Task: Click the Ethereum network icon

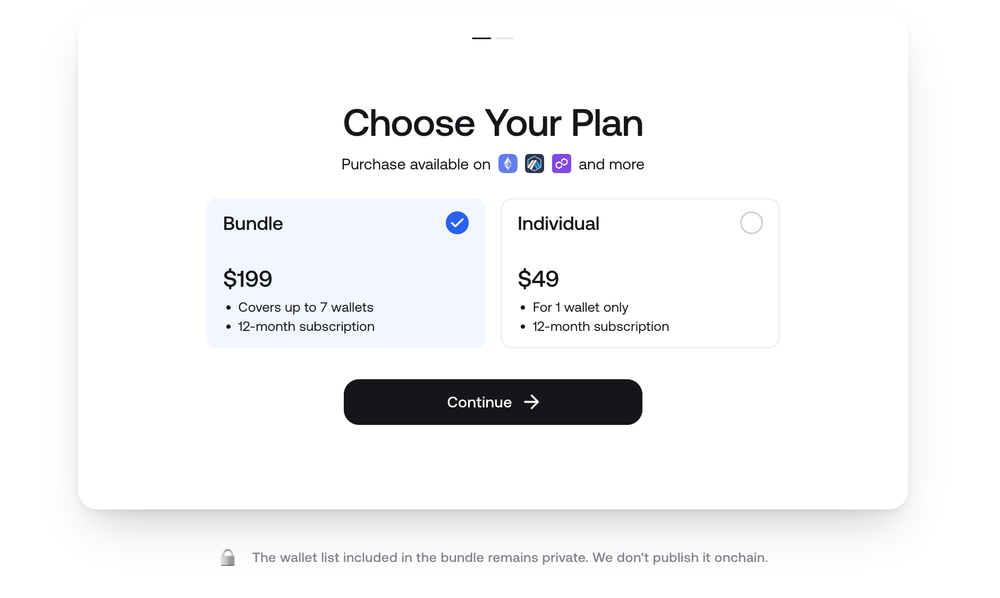Action: coord(508,164)
